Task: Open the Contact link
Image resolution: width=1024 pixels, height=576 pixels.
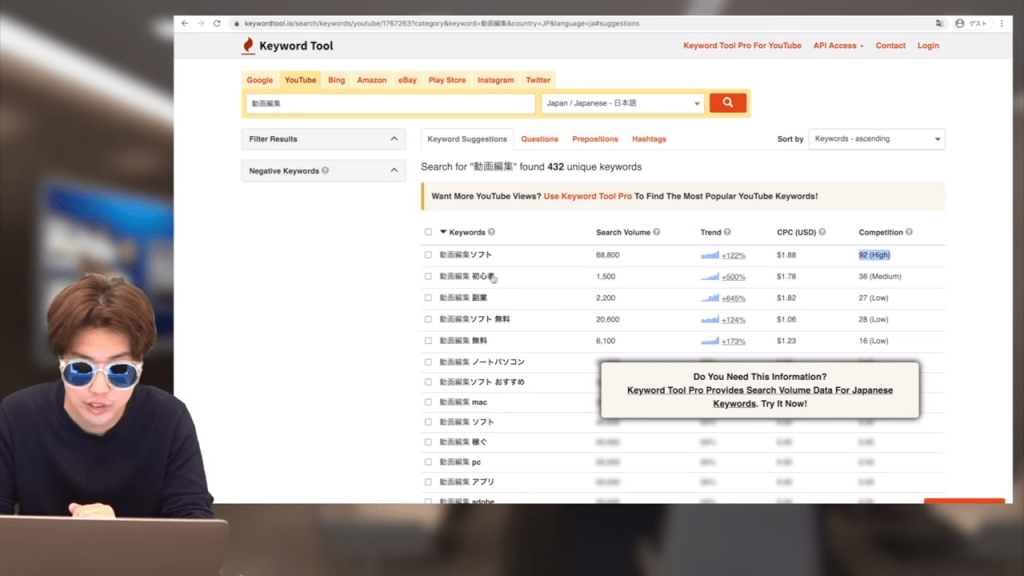Action: (x=890, y=46)
